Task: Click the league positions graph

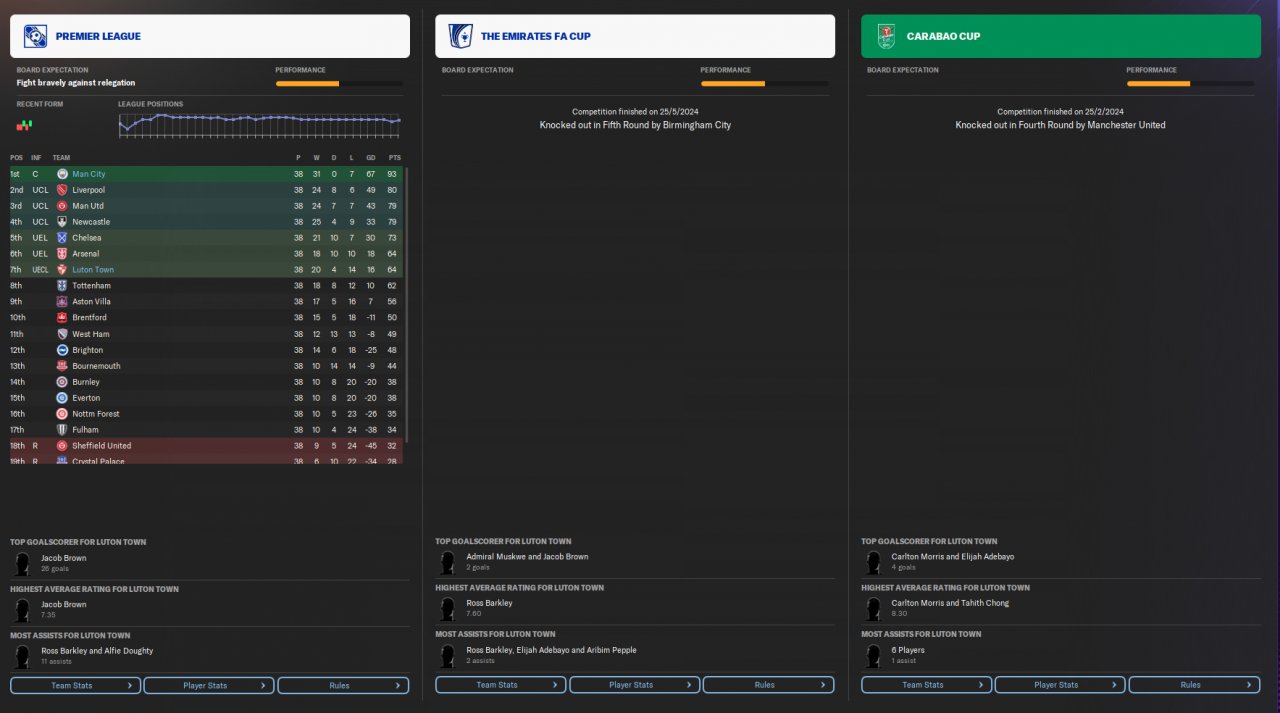Action: point(260,124)
